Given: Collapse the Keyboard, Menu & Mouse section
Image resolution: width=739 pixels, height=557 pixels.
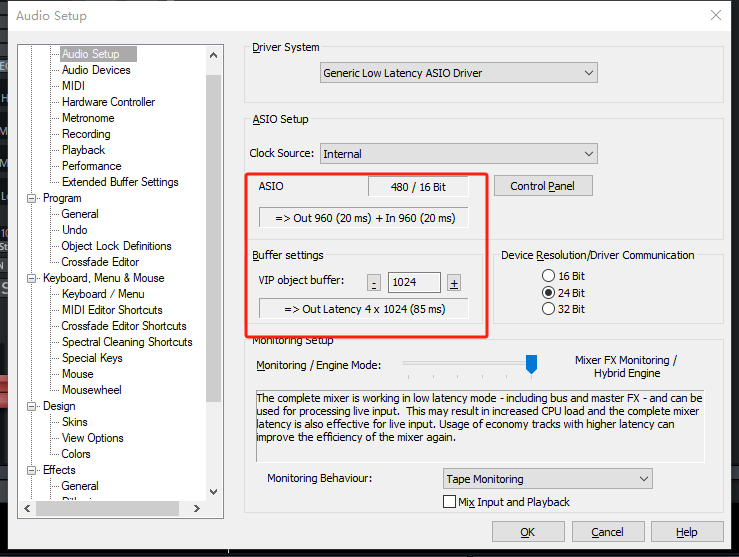Looking at the screenshot, I should click(x=31, y=278).
